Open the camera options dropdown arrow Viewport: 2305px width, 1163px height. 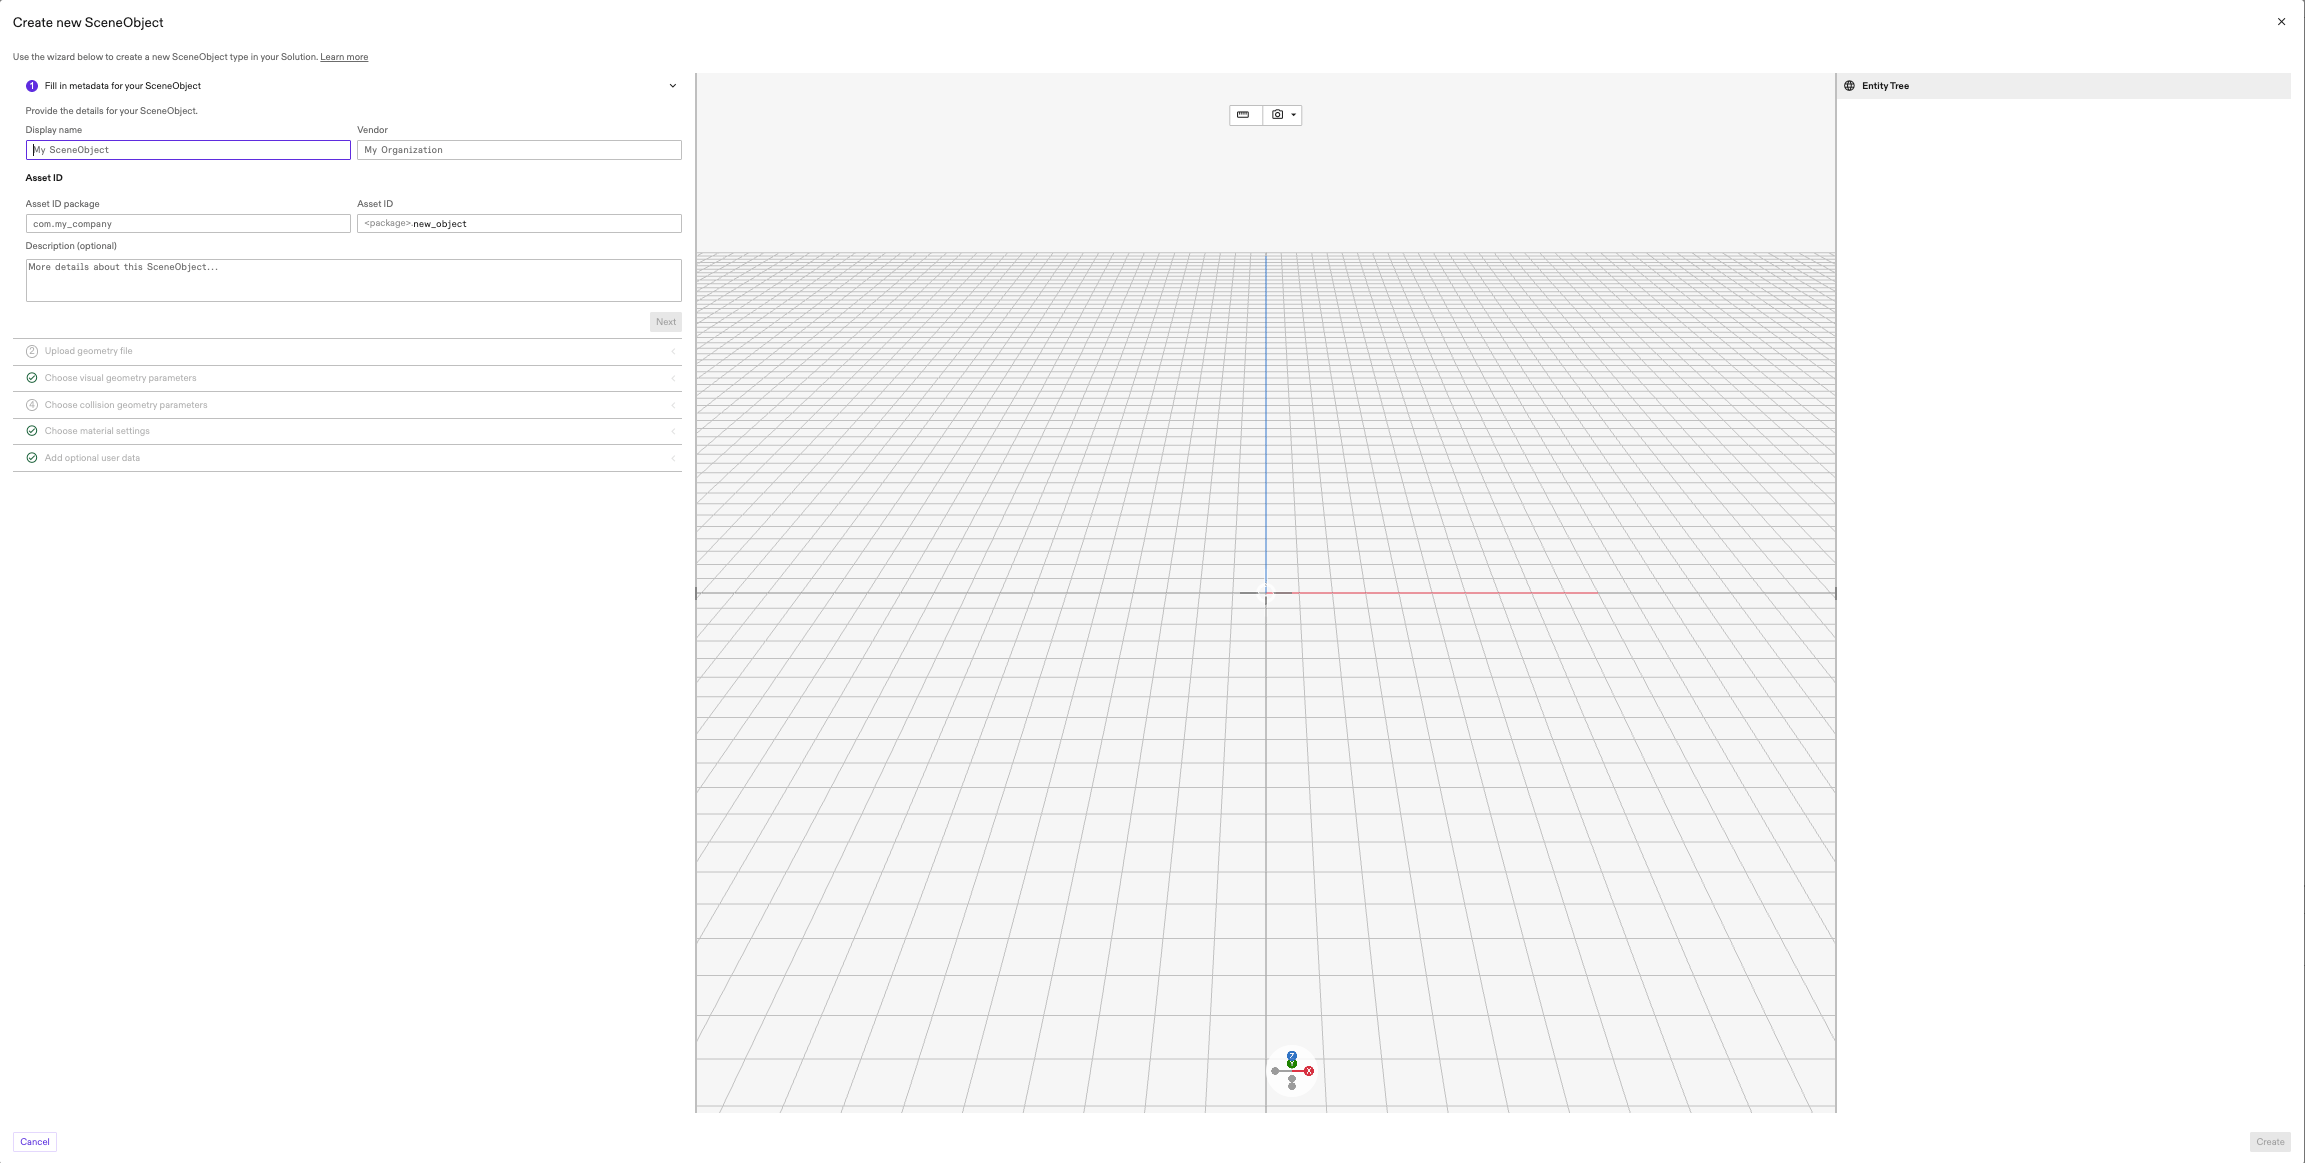(1293, 115)
